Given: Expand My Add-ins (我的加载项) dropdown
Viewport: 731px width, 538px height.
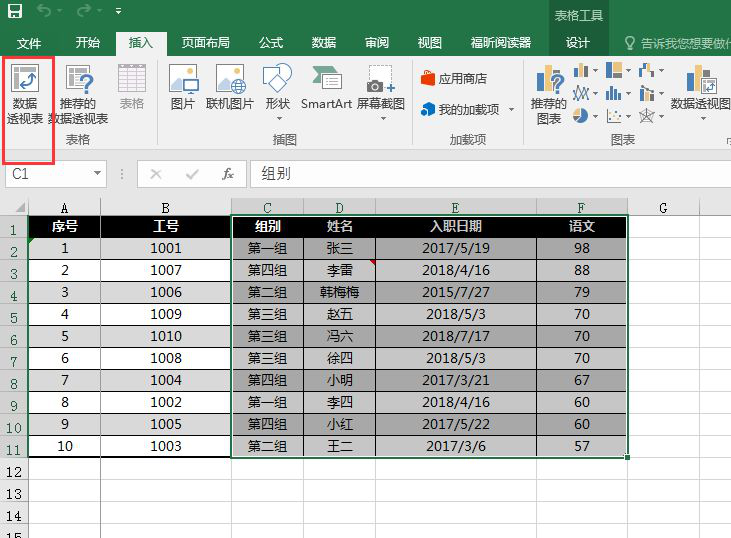Looking at the screenshot, I should (x=511, y=110).
